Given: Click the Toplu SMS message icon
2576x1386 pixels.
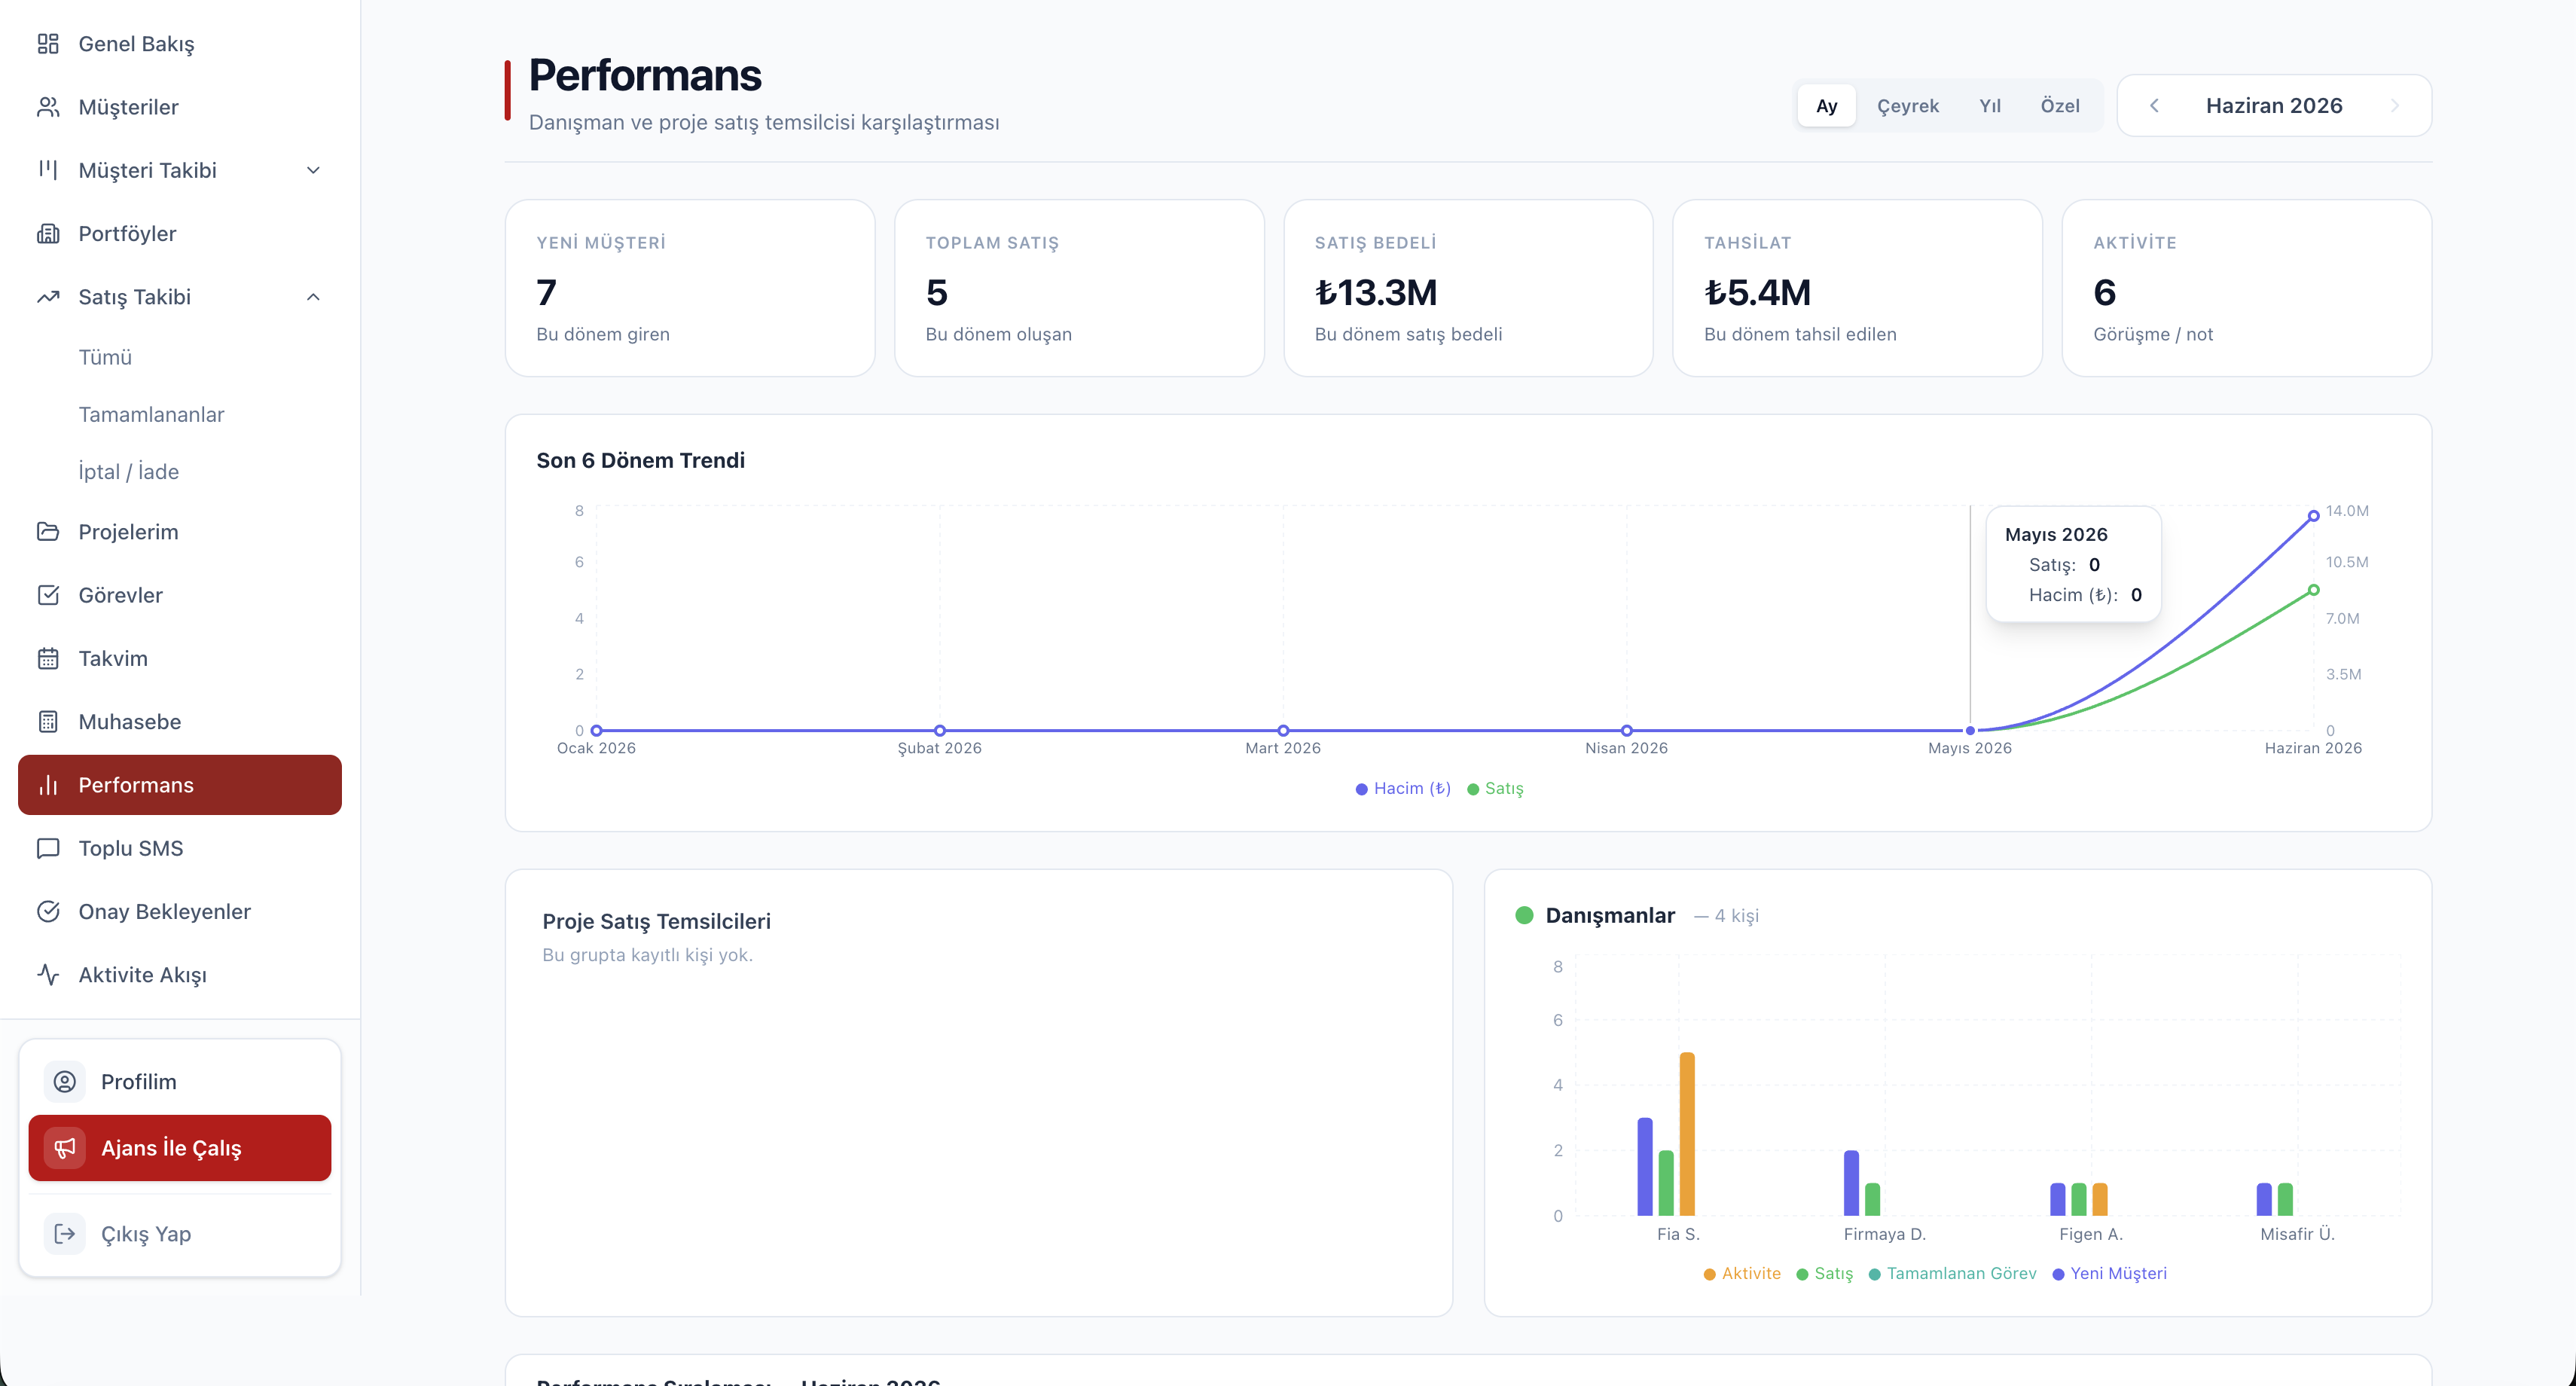Looking at the screenshot, I should [48, 848].
